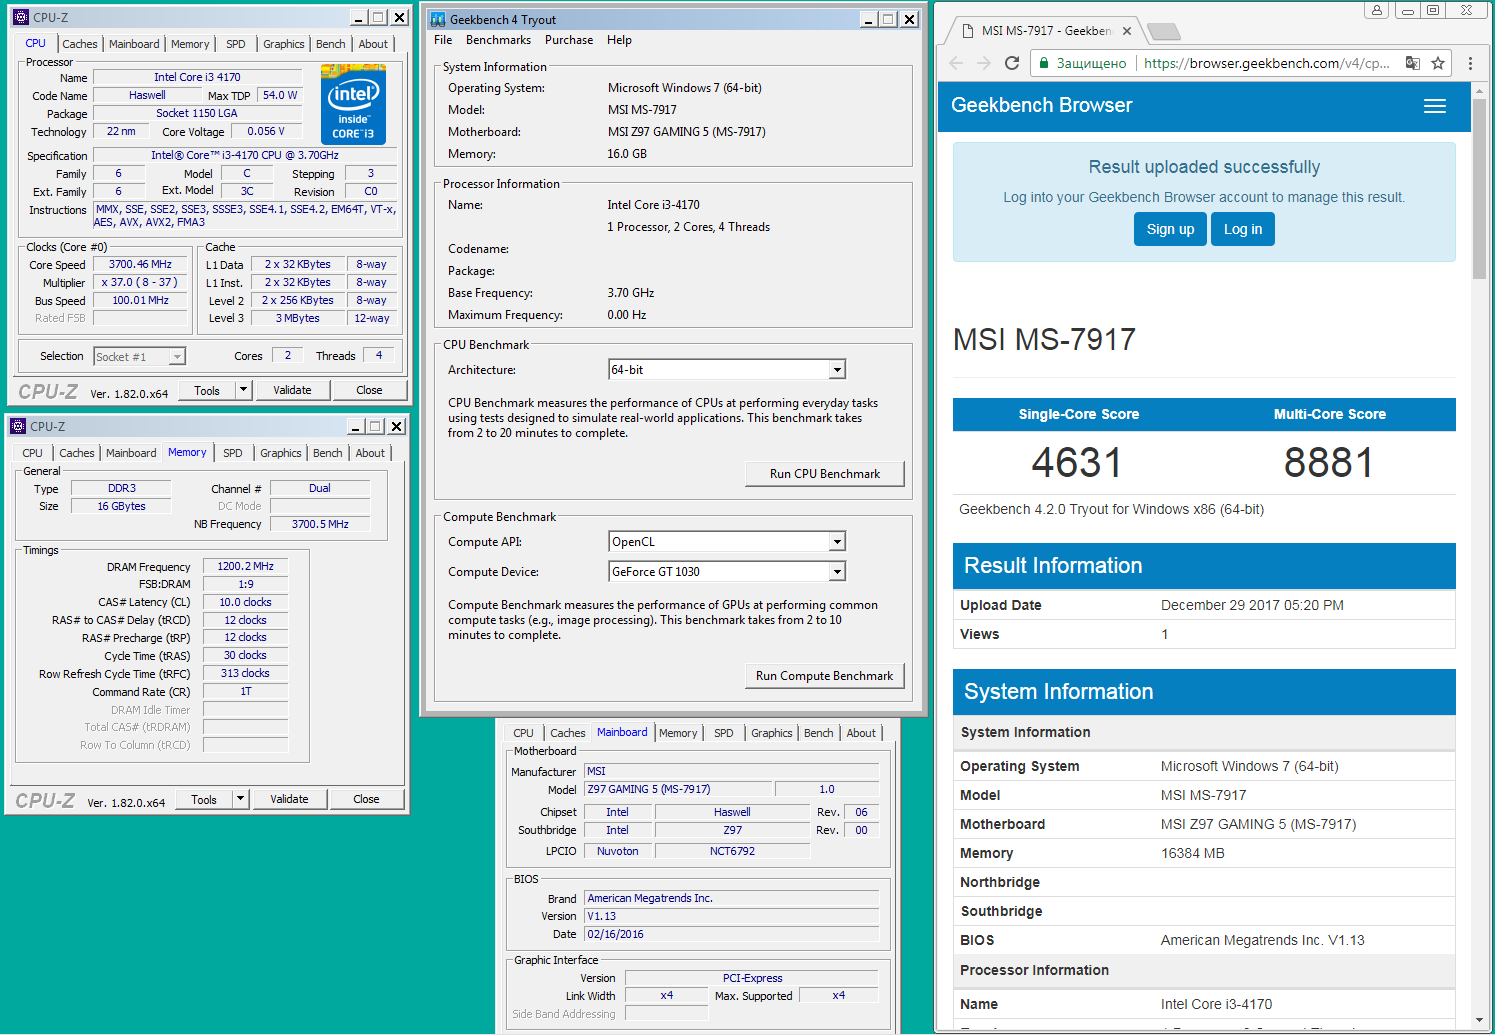The image size is (1495, 1036).
Task: Click Multi-Core Score value 8881
Action: tap(1328, 463)
